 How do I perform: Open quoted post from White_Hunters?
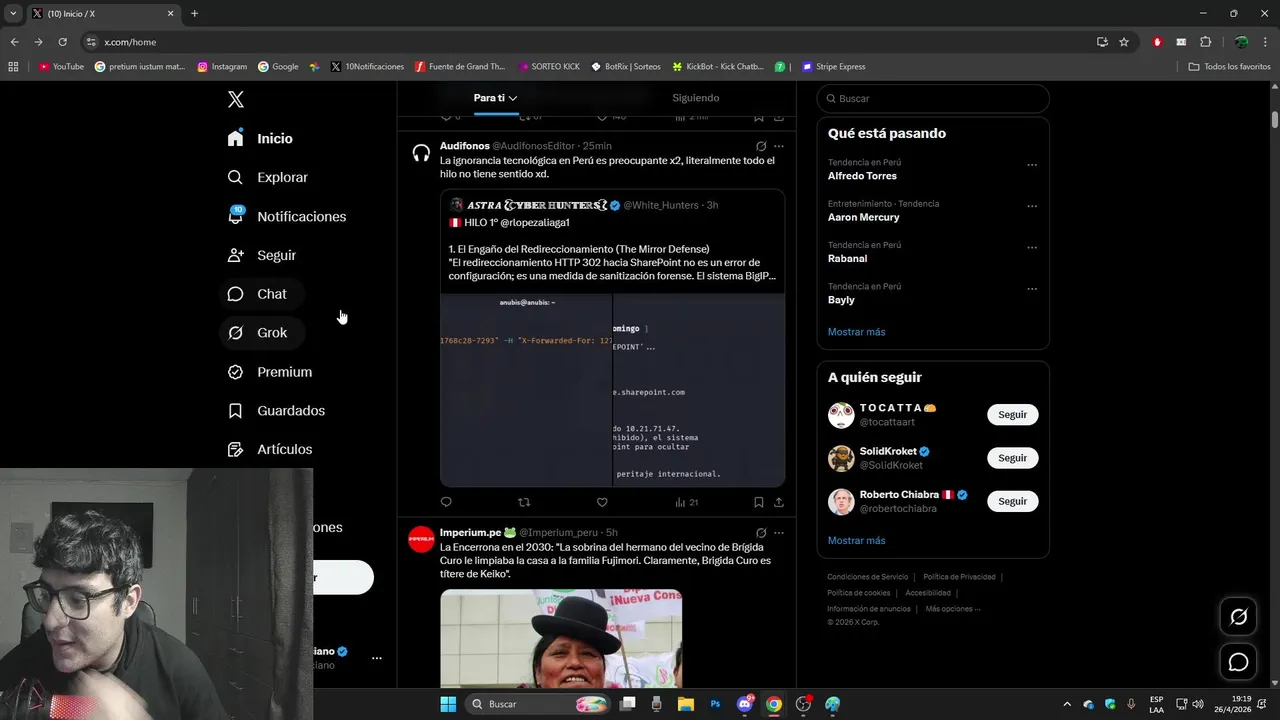(612, 338)
